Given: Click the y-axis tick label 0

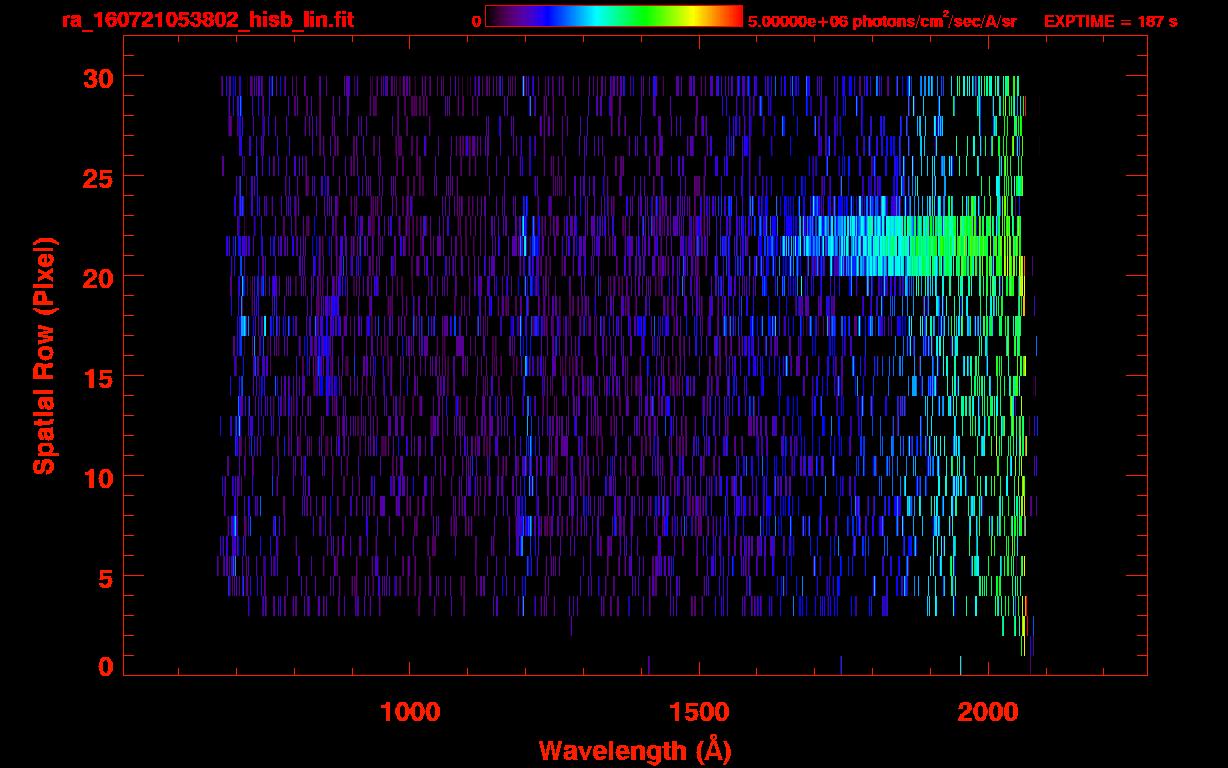Looking at the screenshot, I should point(105,666).
